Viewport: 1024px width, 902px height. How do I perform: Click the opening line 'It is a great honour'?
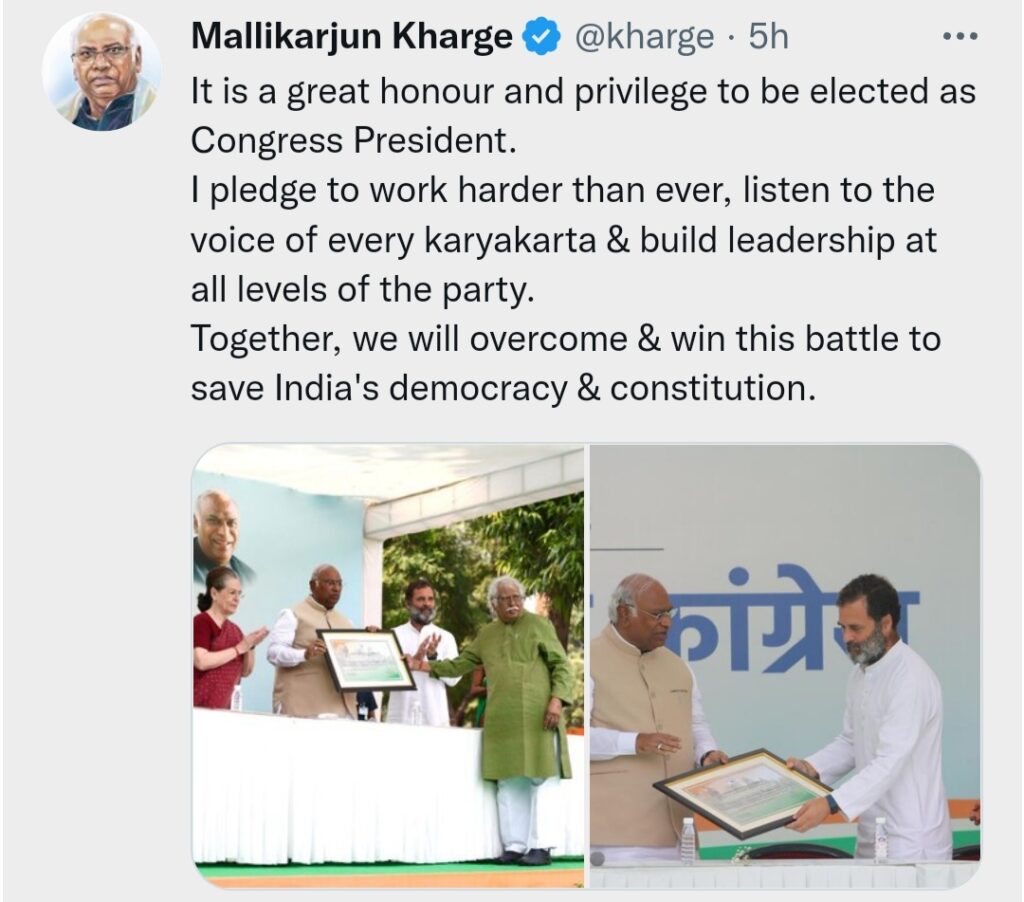[583, 90]
